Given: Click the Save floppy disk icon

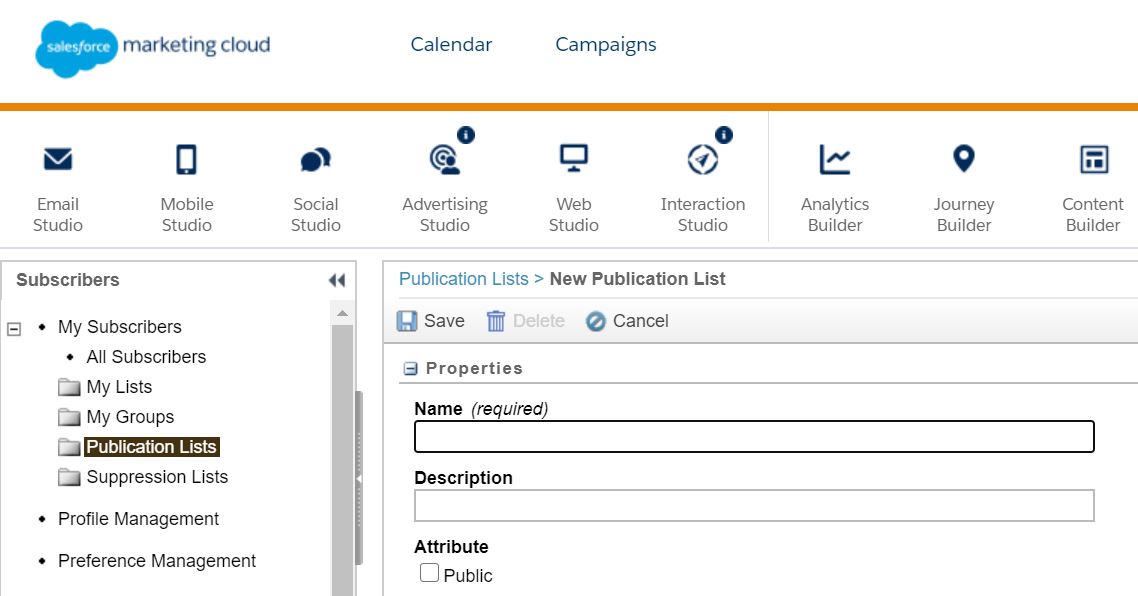Looking at the screenshot, I should 407,321.
